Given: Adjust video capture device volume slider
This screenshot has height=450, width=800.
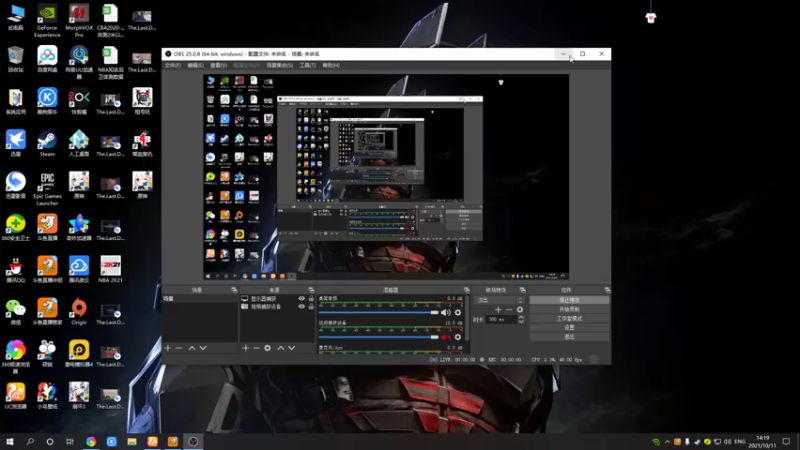Looking at the screenshot, I should click(x=379, y=337).
